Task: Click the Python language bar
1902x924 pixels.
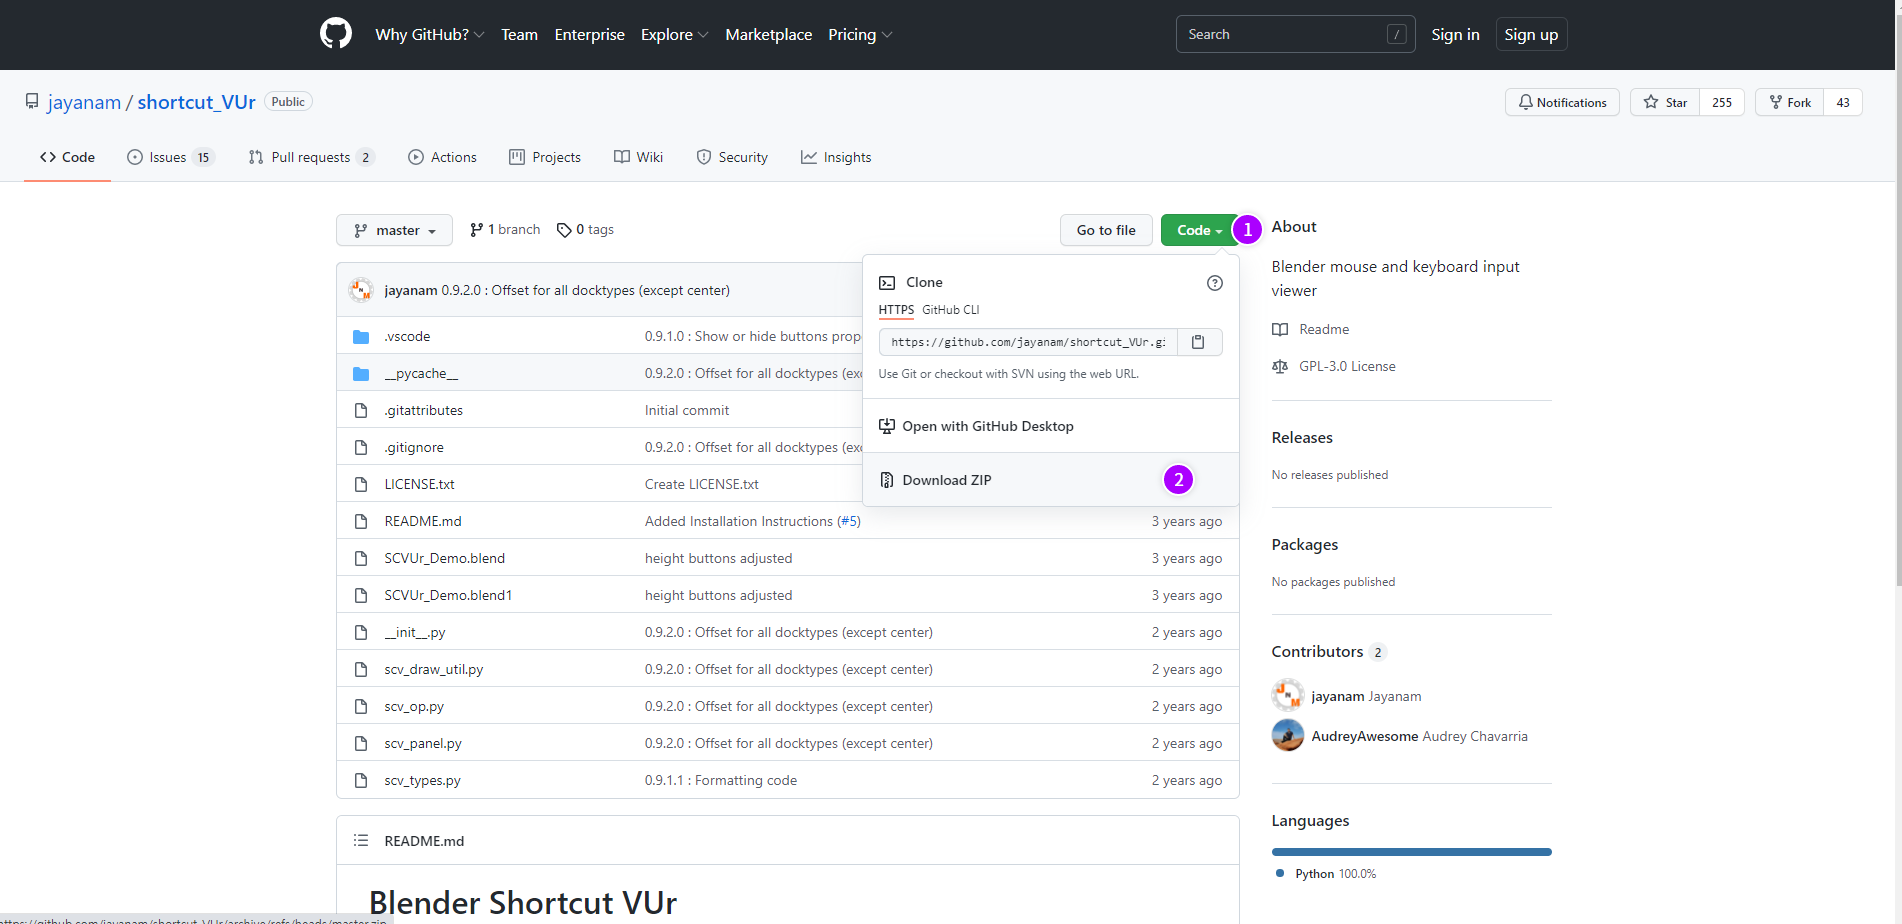Action: (x=1411, y=852)
